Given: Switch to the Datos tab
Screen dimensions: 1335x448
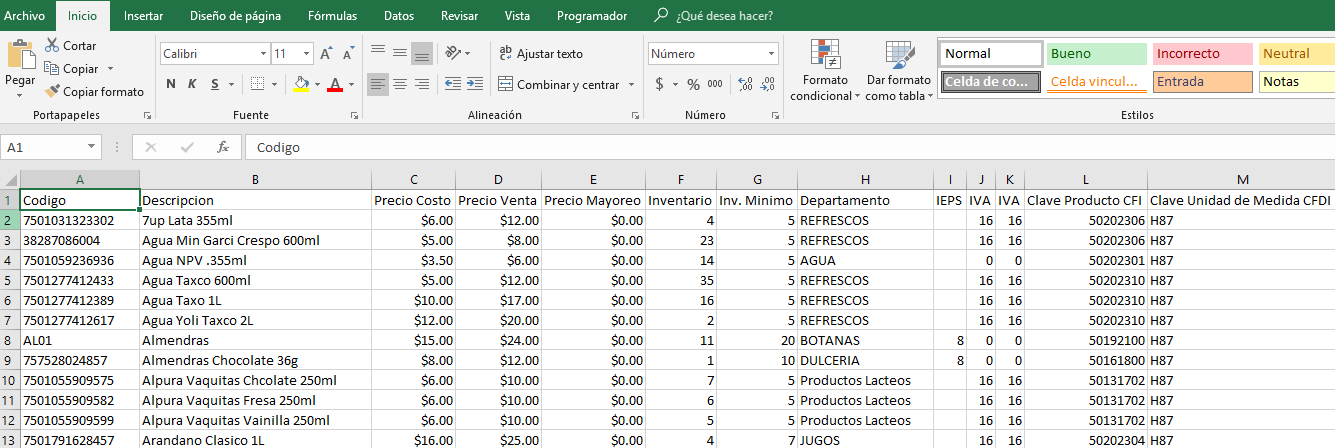Looking at the screenshot, I should (x=399, y=16).
